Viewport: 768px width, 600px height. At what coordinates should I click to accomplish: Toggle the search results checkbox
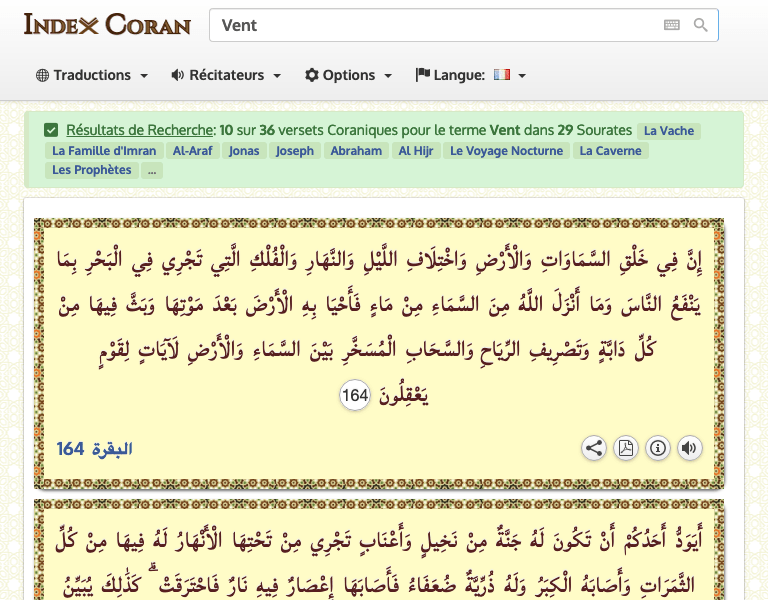(x=51, y=130)
